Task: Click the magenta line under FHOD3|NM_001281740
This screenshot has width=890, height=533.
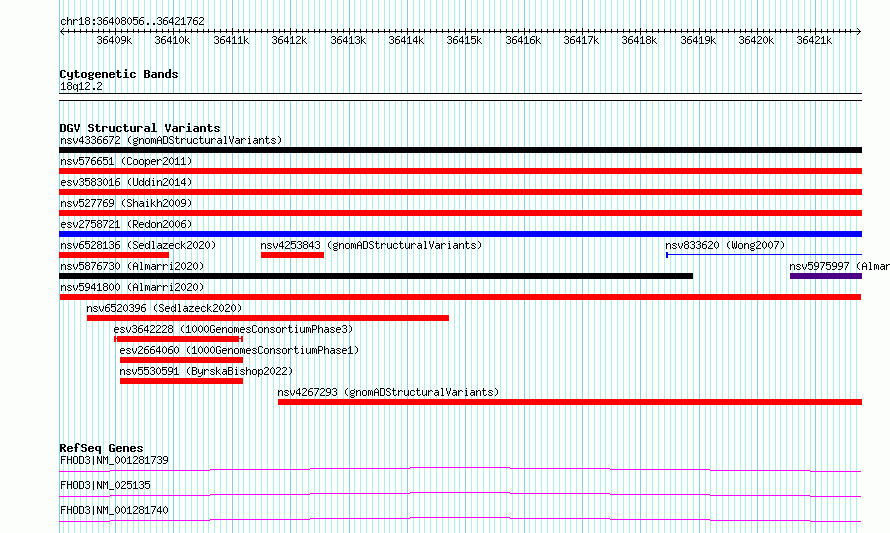Action: [x=460, y=519]
